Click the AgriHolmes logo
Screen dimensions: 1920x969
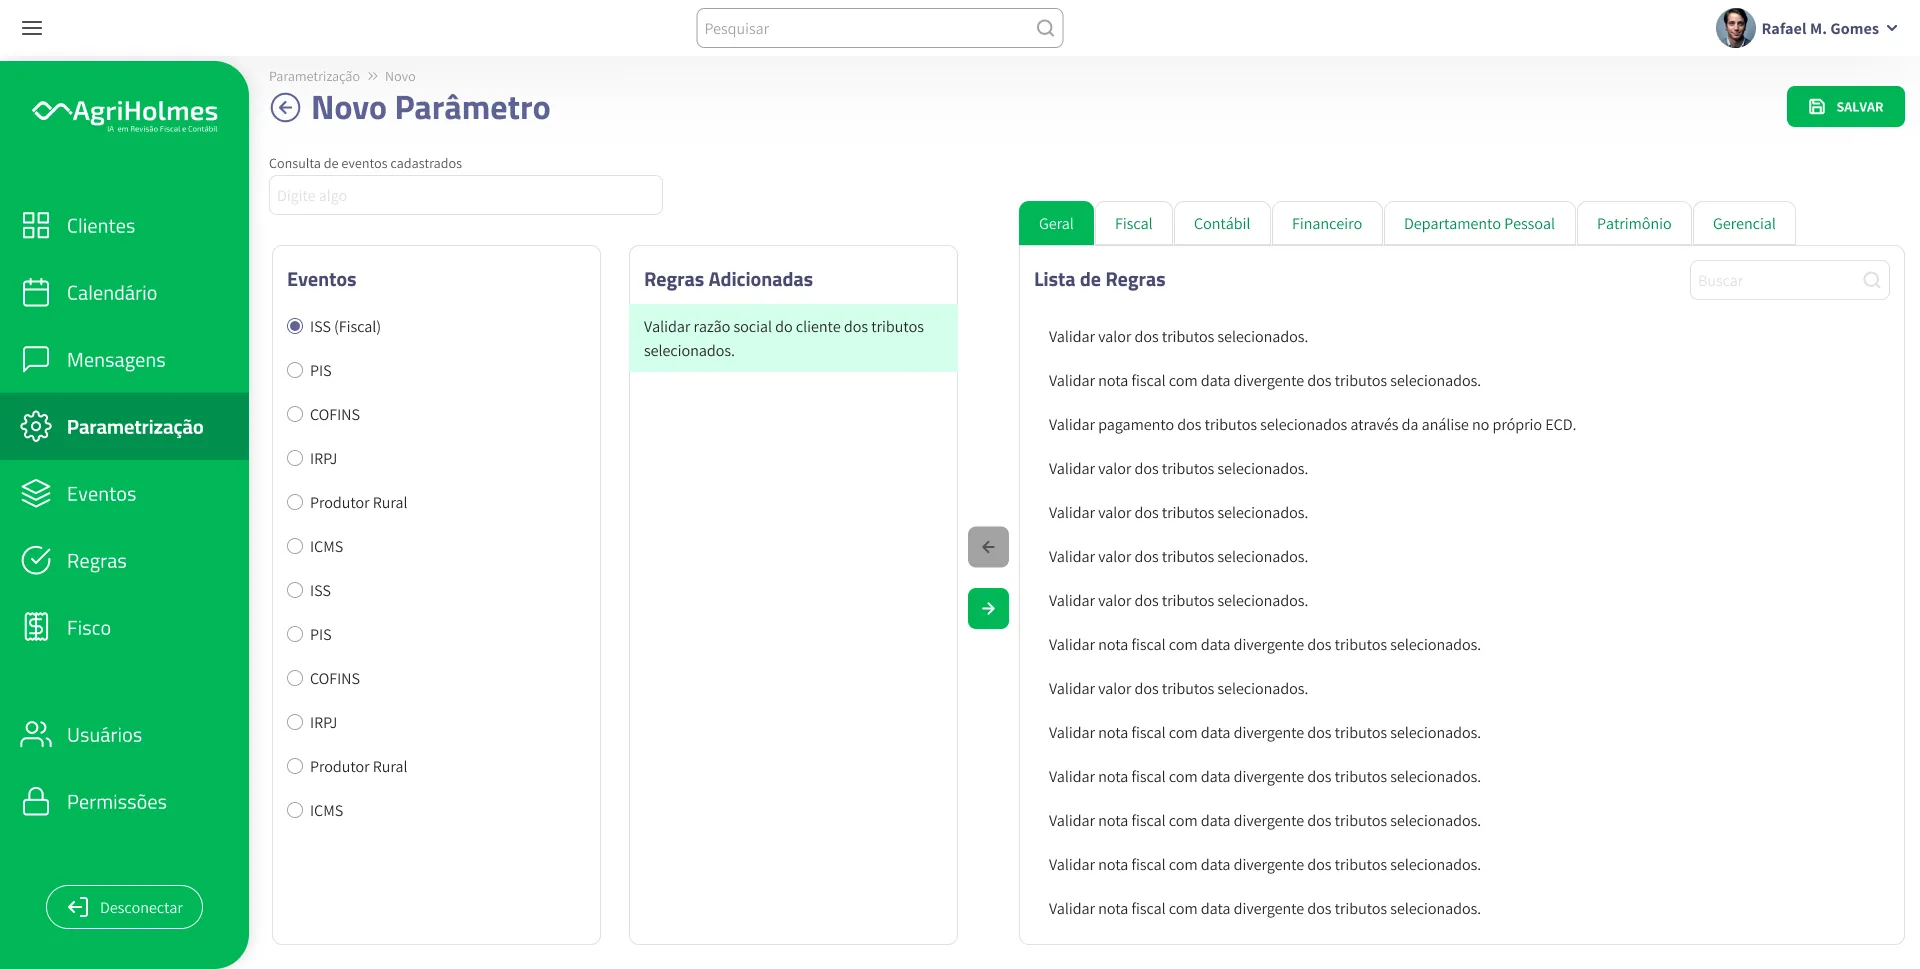coord(125,114)
